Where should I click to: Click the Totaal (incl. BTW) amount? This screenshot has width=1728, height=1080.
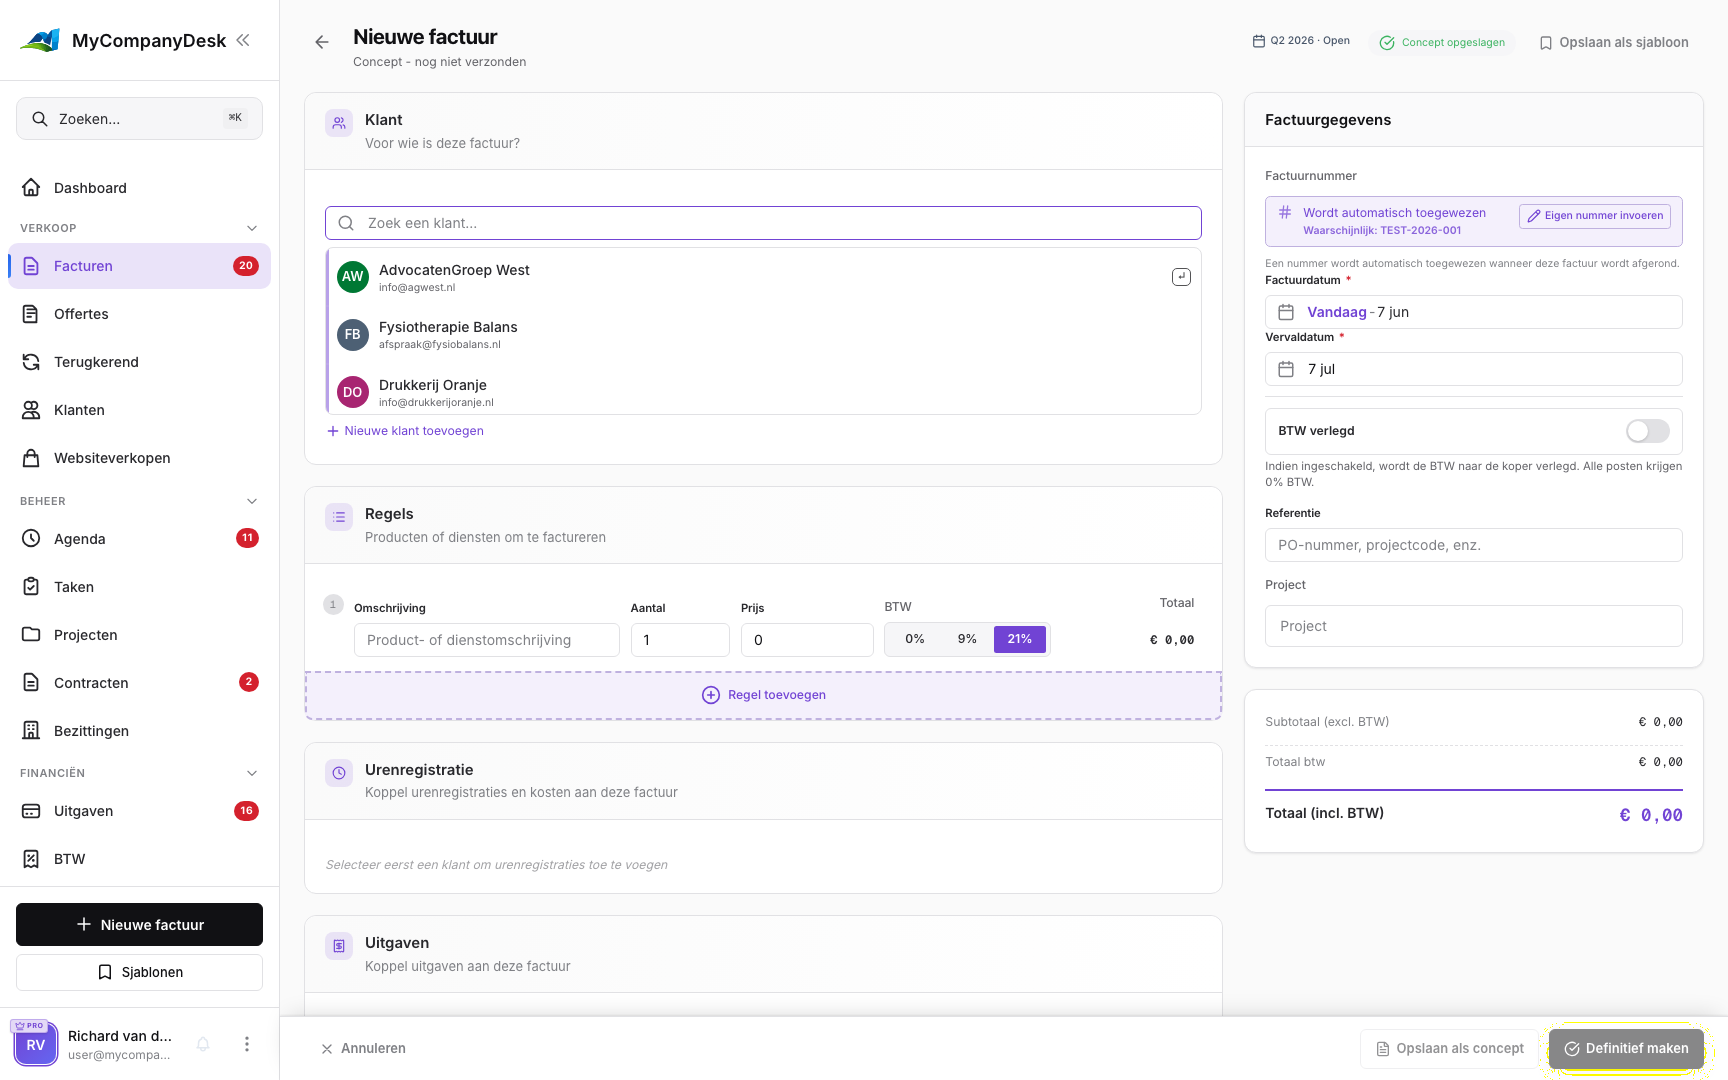[1651, 815]
